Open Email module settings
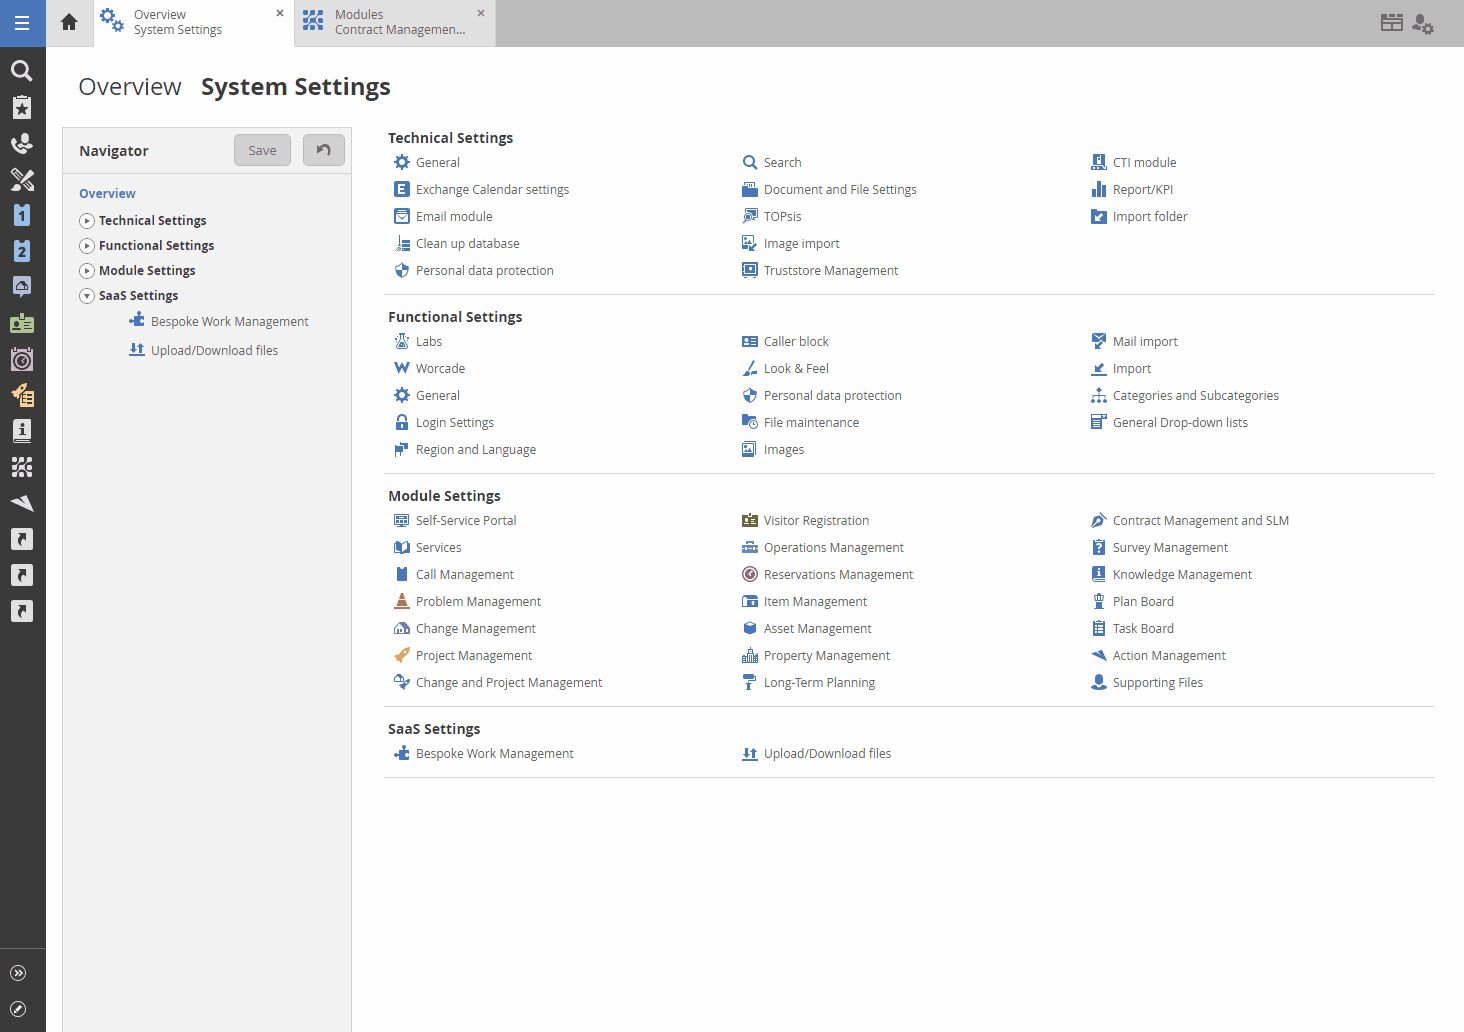The width and height of the screenshot is (1464, 1032). 443,216
